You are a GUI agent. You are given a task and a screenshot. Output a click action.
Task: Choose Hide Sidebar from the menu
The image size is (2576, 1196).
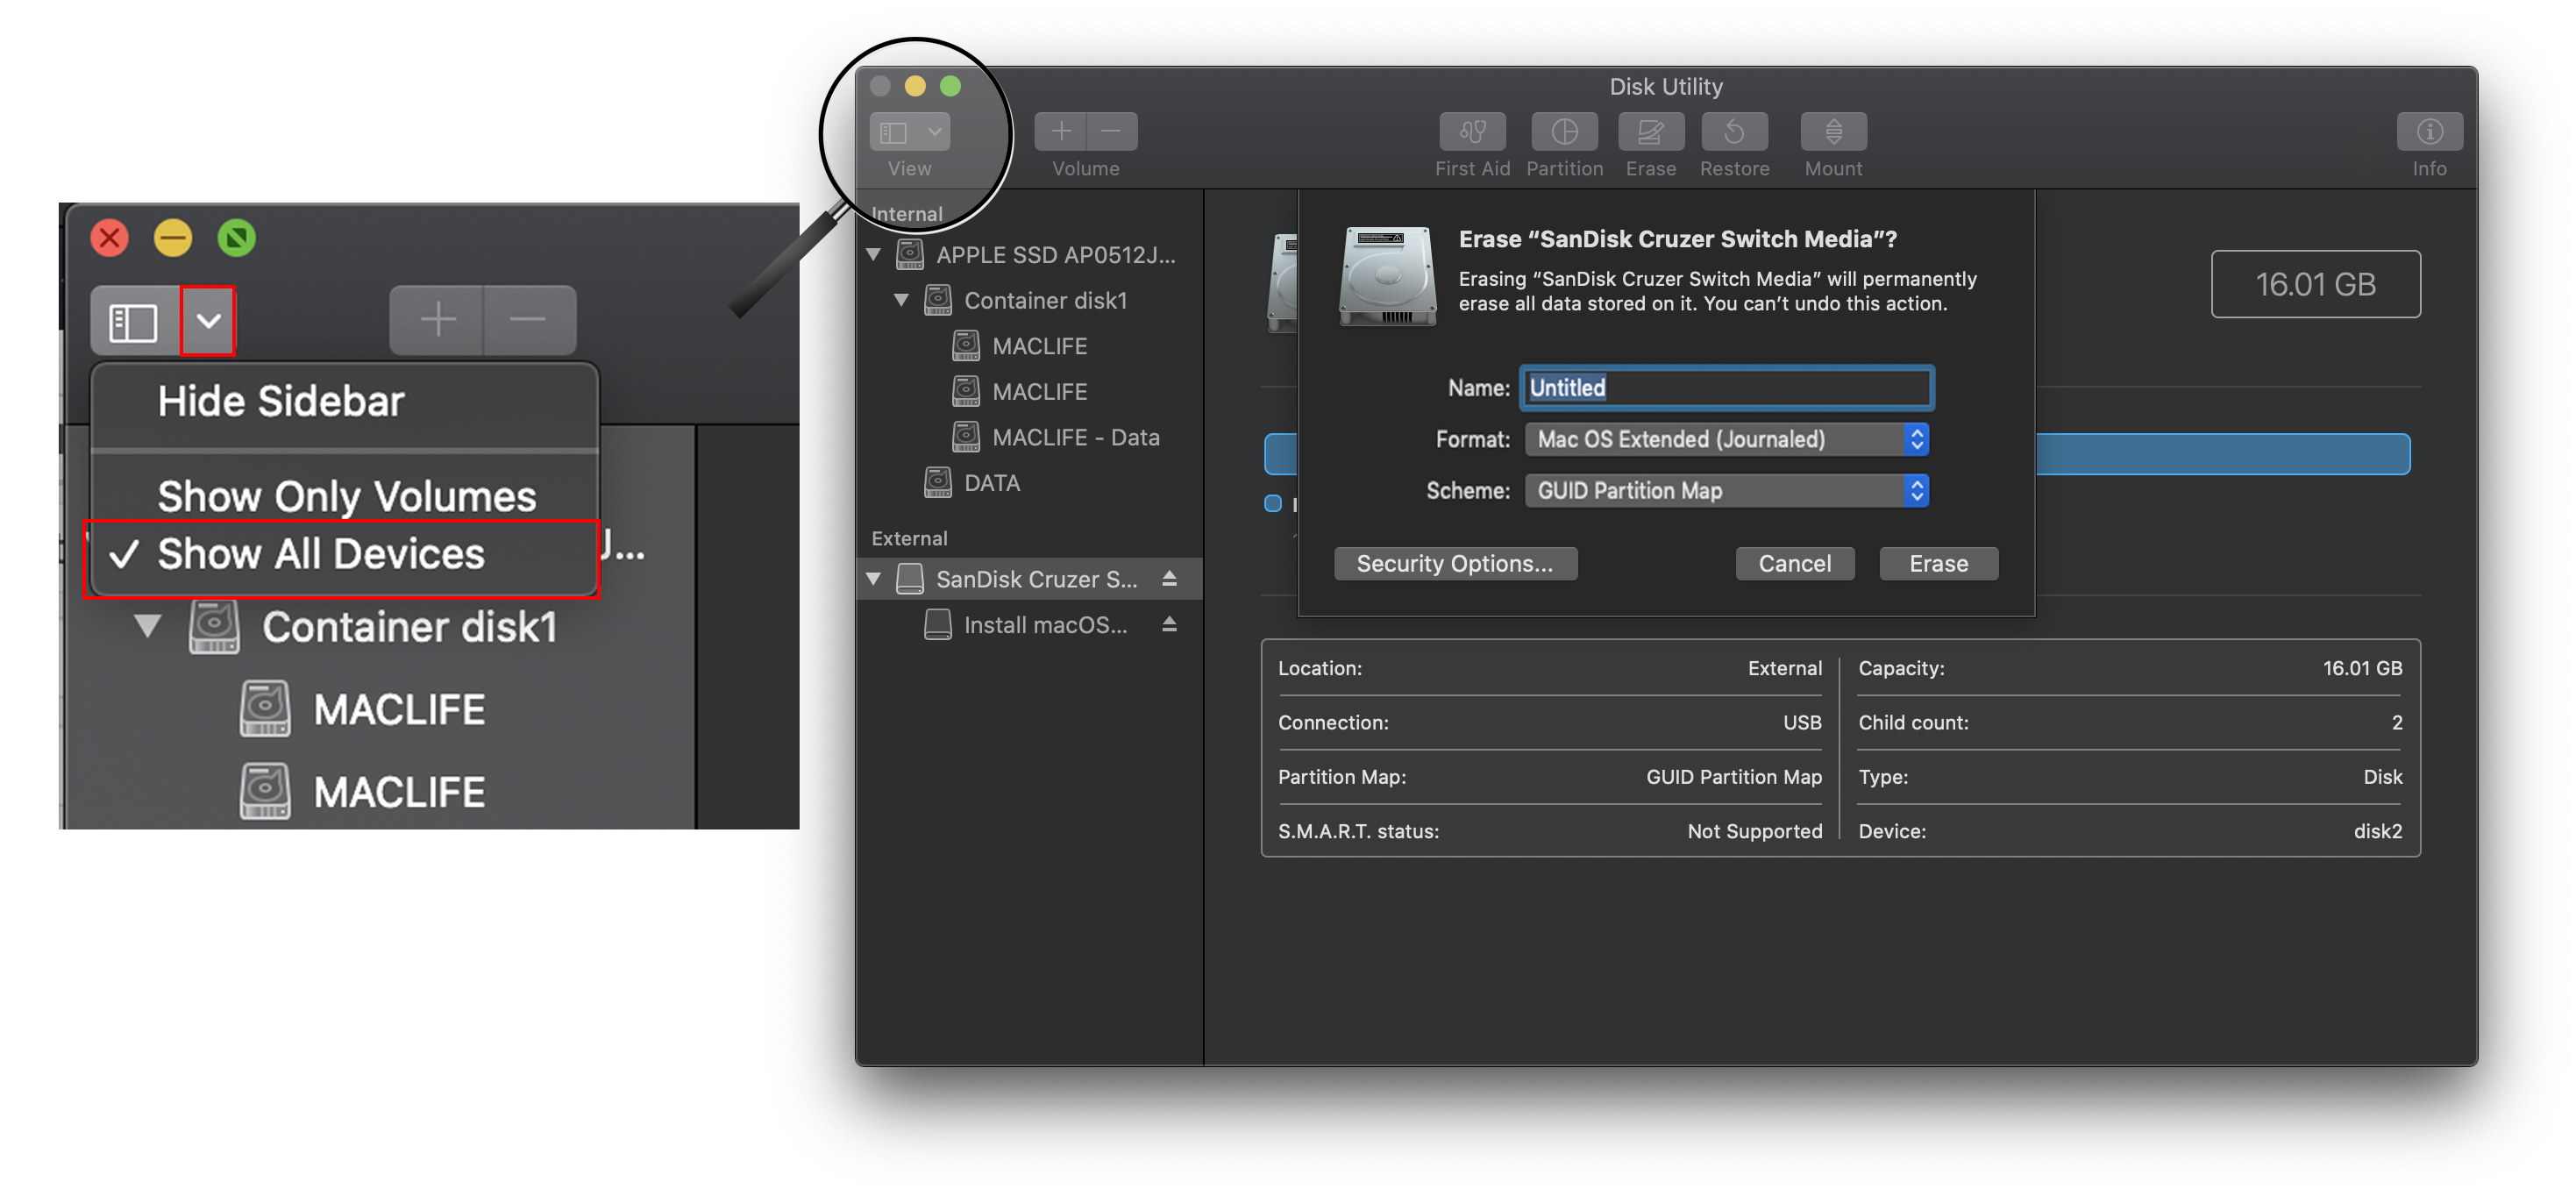coord(280,401)
